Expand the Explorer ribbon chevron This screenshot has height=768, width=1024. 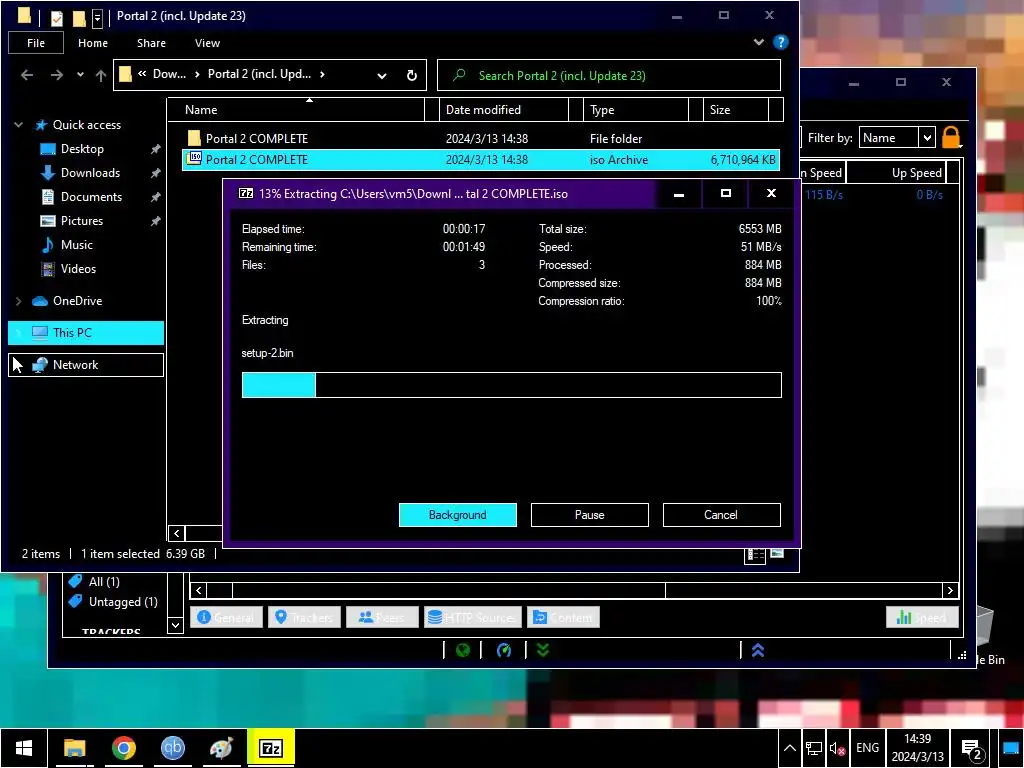(x=758, y=42)
